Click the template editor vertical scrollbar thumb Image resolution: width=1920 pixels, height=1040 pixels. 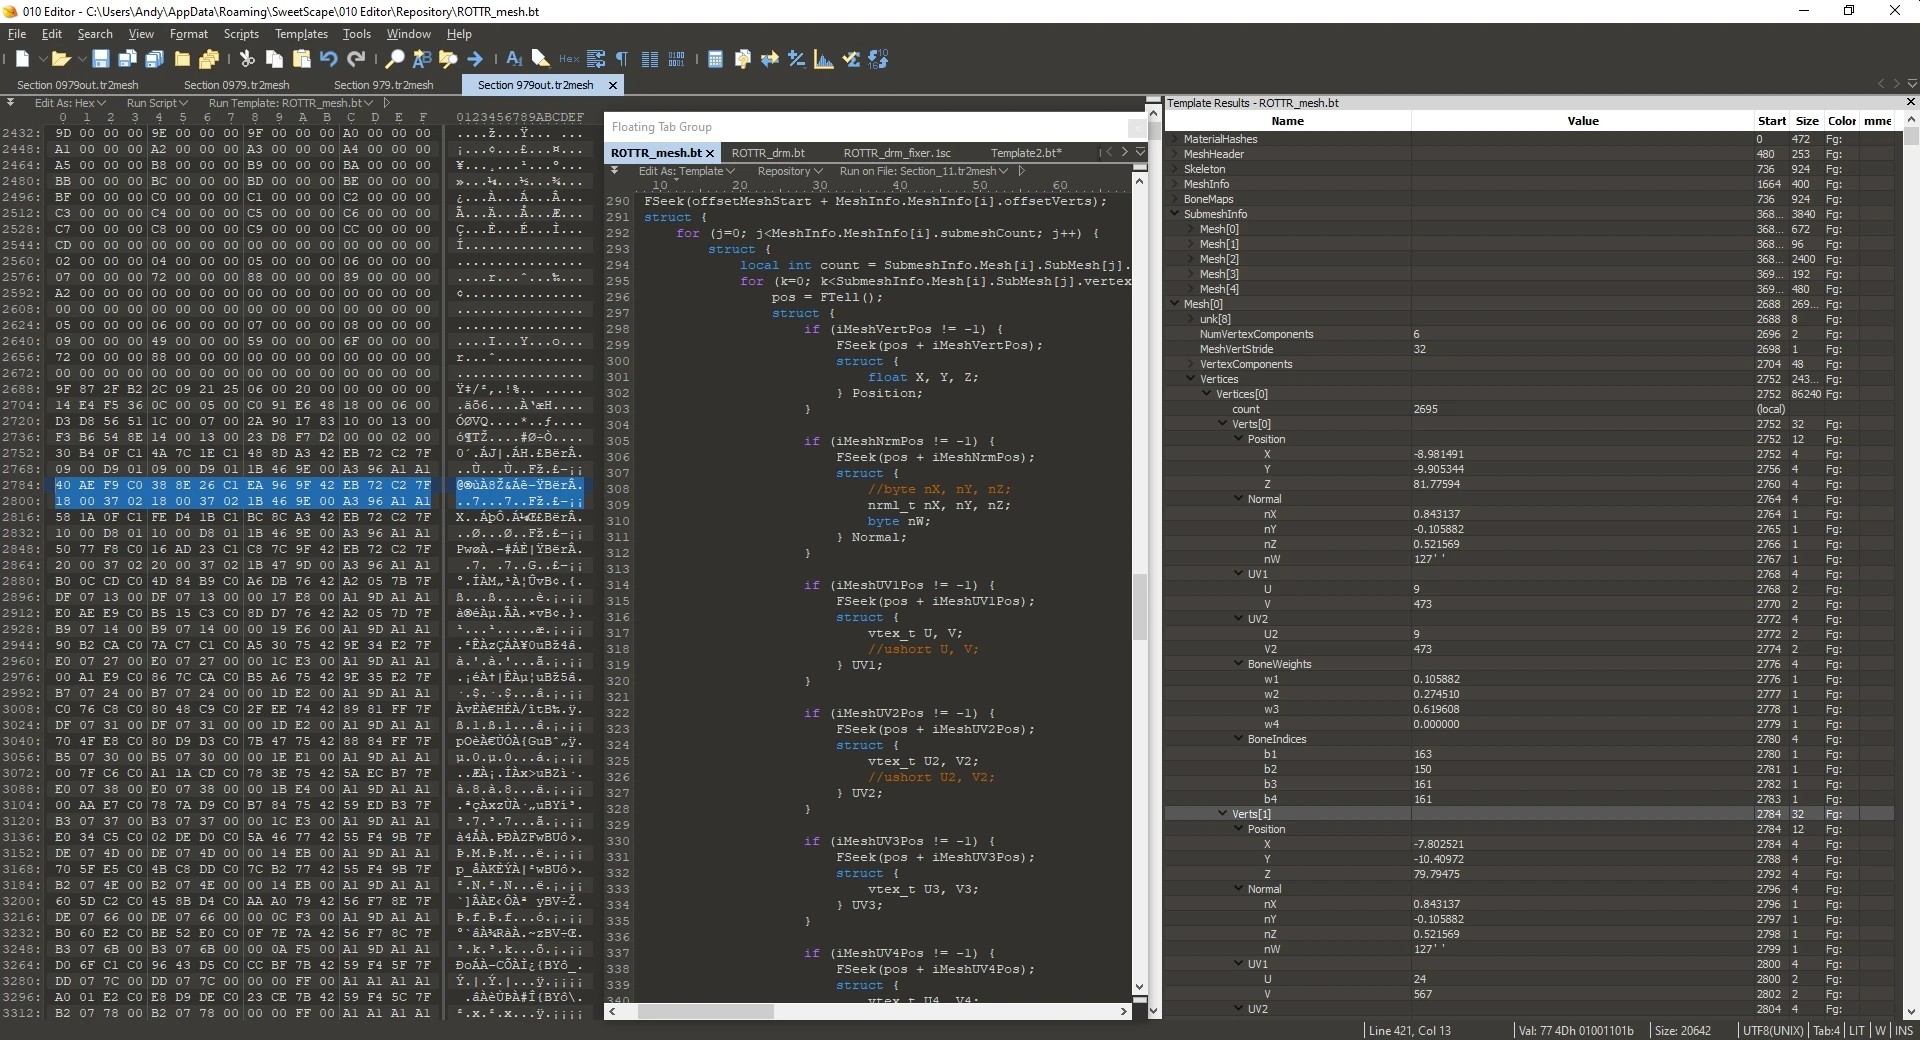tap(1139, 607)
